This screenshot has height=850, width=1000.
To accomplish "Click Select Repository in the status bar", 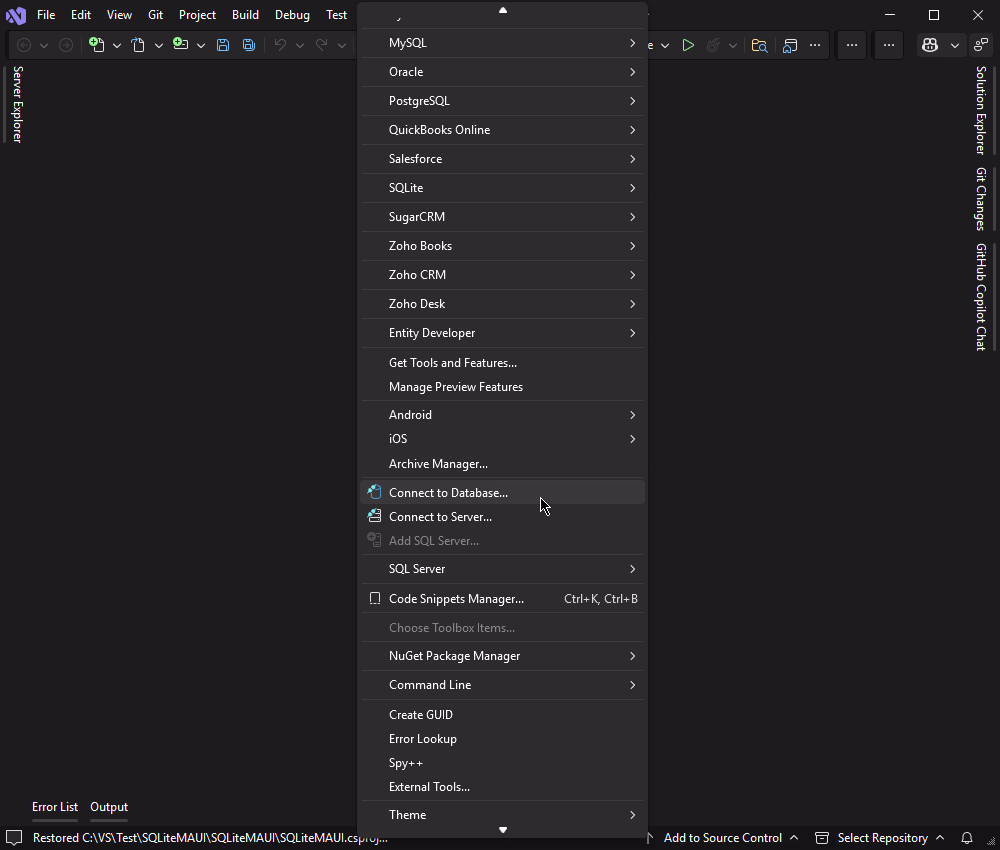I will click(x=884, y=838).
